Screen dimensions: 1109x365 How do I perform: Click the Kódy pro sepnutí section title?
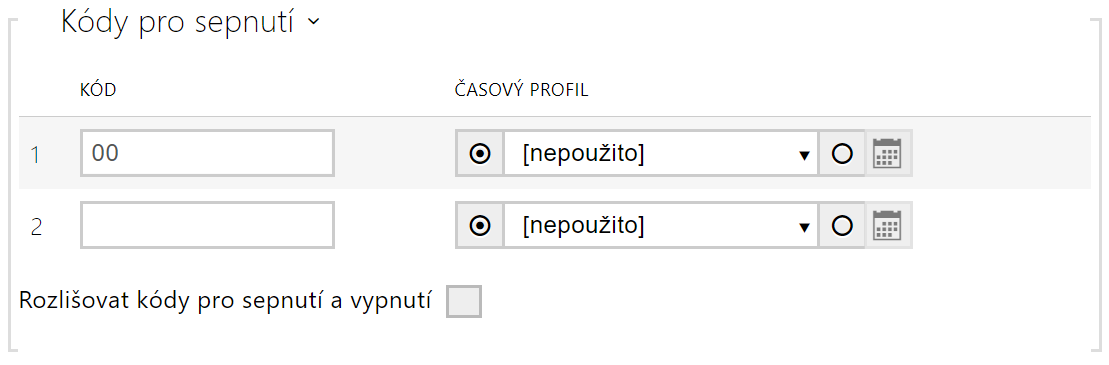178,23
